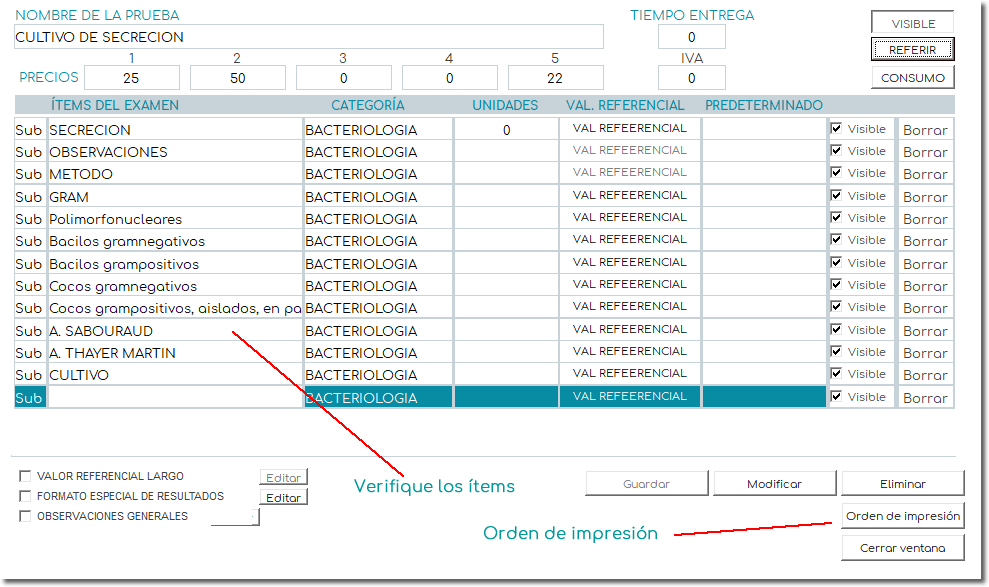Enable VALOR REFERENCIAL LARGO checkbox
The height and width of the screenshot is (587, 989).
click(26, 476)
